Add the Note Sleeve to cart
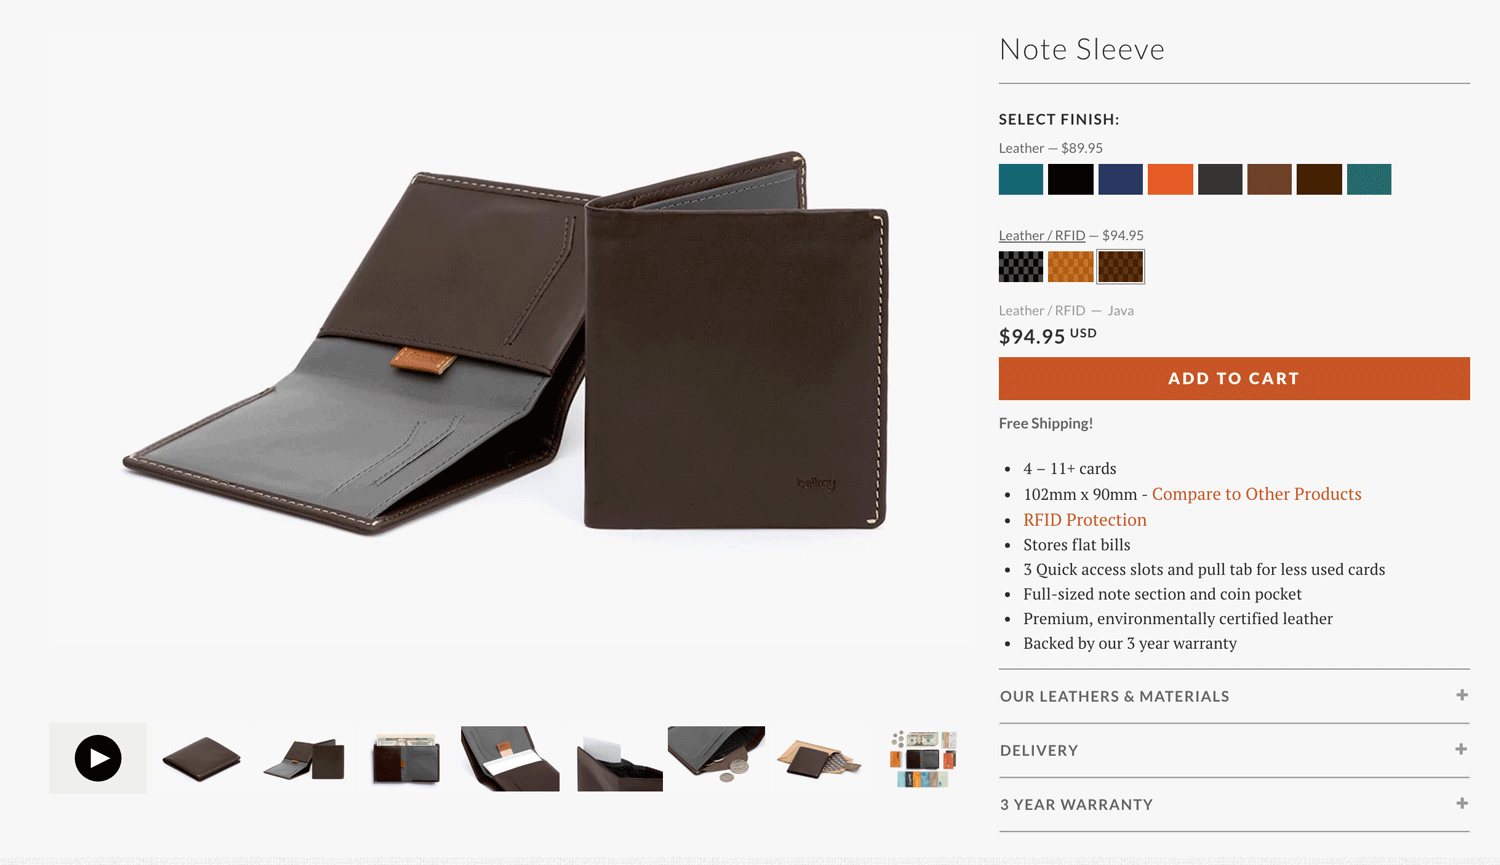The width and height of the screenshot is (1500, 865). click(x=1234, y=378)
